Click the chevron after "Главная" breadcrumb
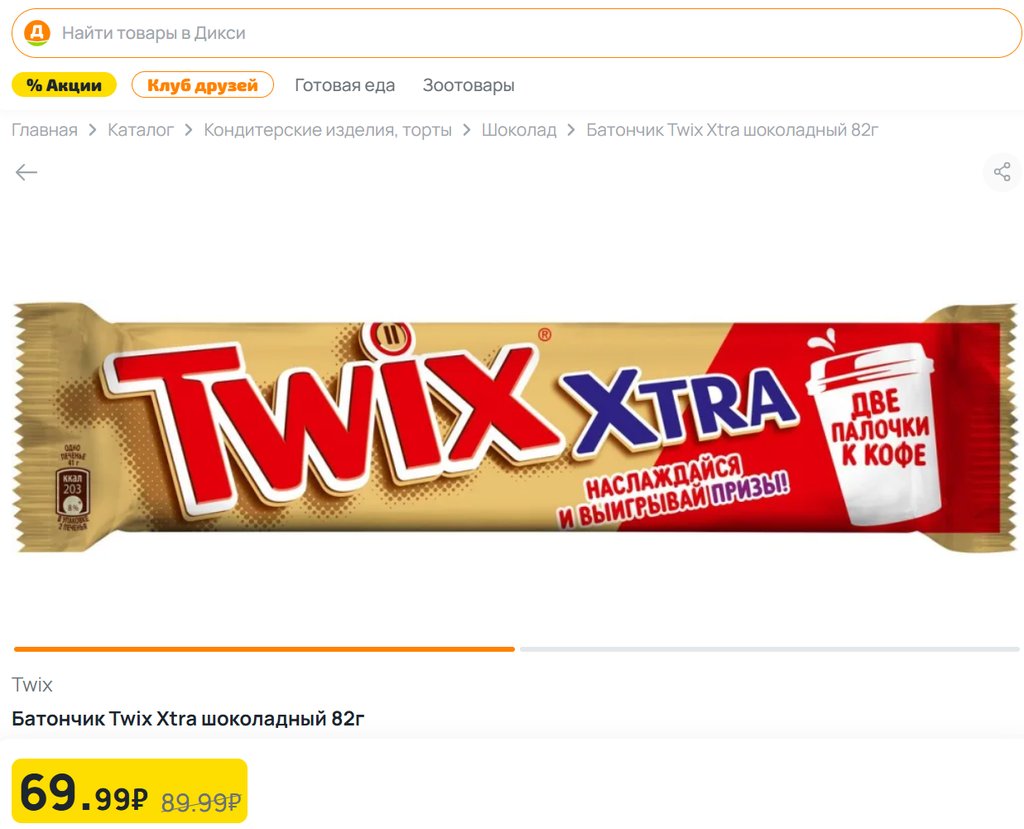The image size is (1024, 829). click(x=93, y=130)
